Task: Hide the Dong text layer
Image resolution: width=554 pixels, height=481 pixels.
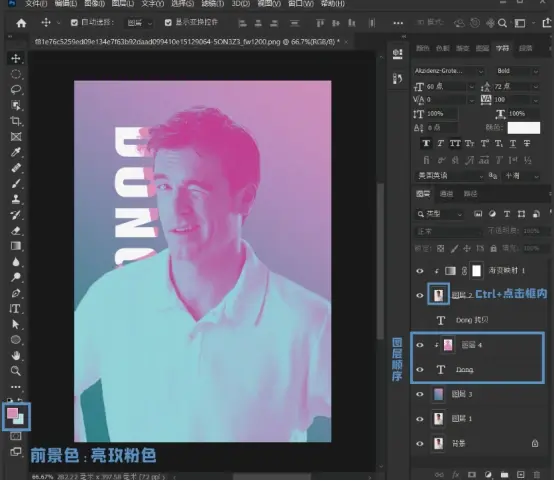Action: coord(420,370)
